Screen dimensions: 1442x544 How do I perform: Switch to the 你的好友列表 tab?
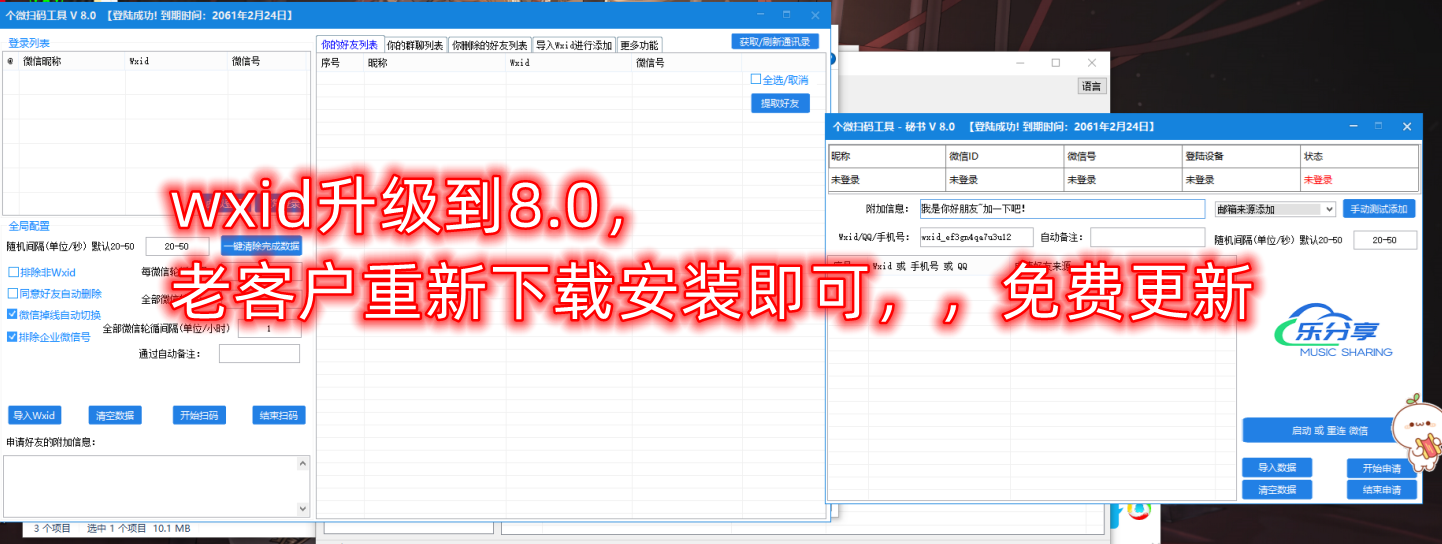(x=349, y=45)
